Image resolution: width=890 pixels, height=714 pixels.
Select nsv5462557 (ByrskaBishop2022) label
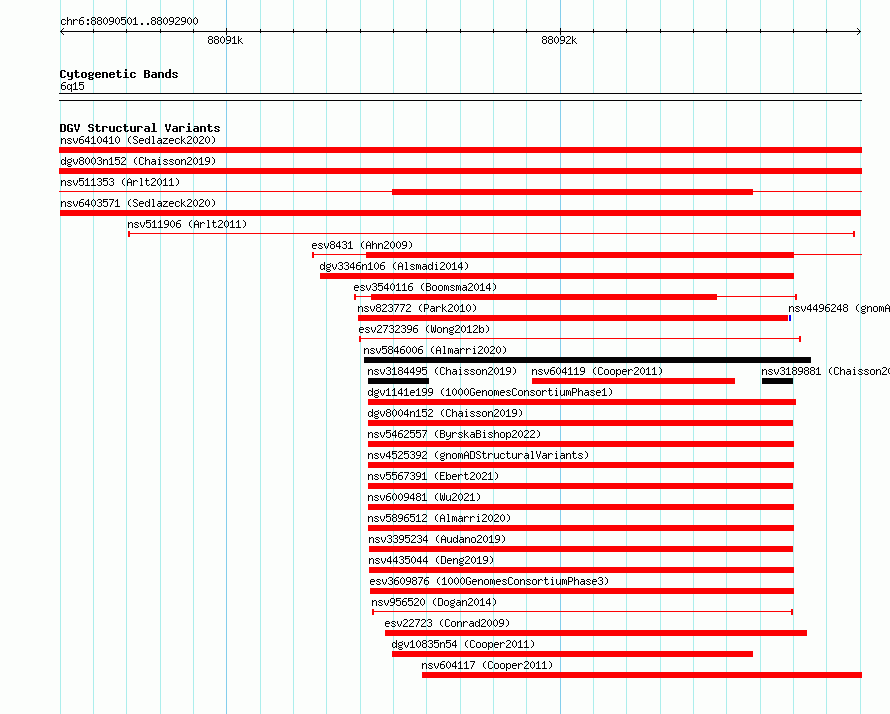[x=454, y=434]
